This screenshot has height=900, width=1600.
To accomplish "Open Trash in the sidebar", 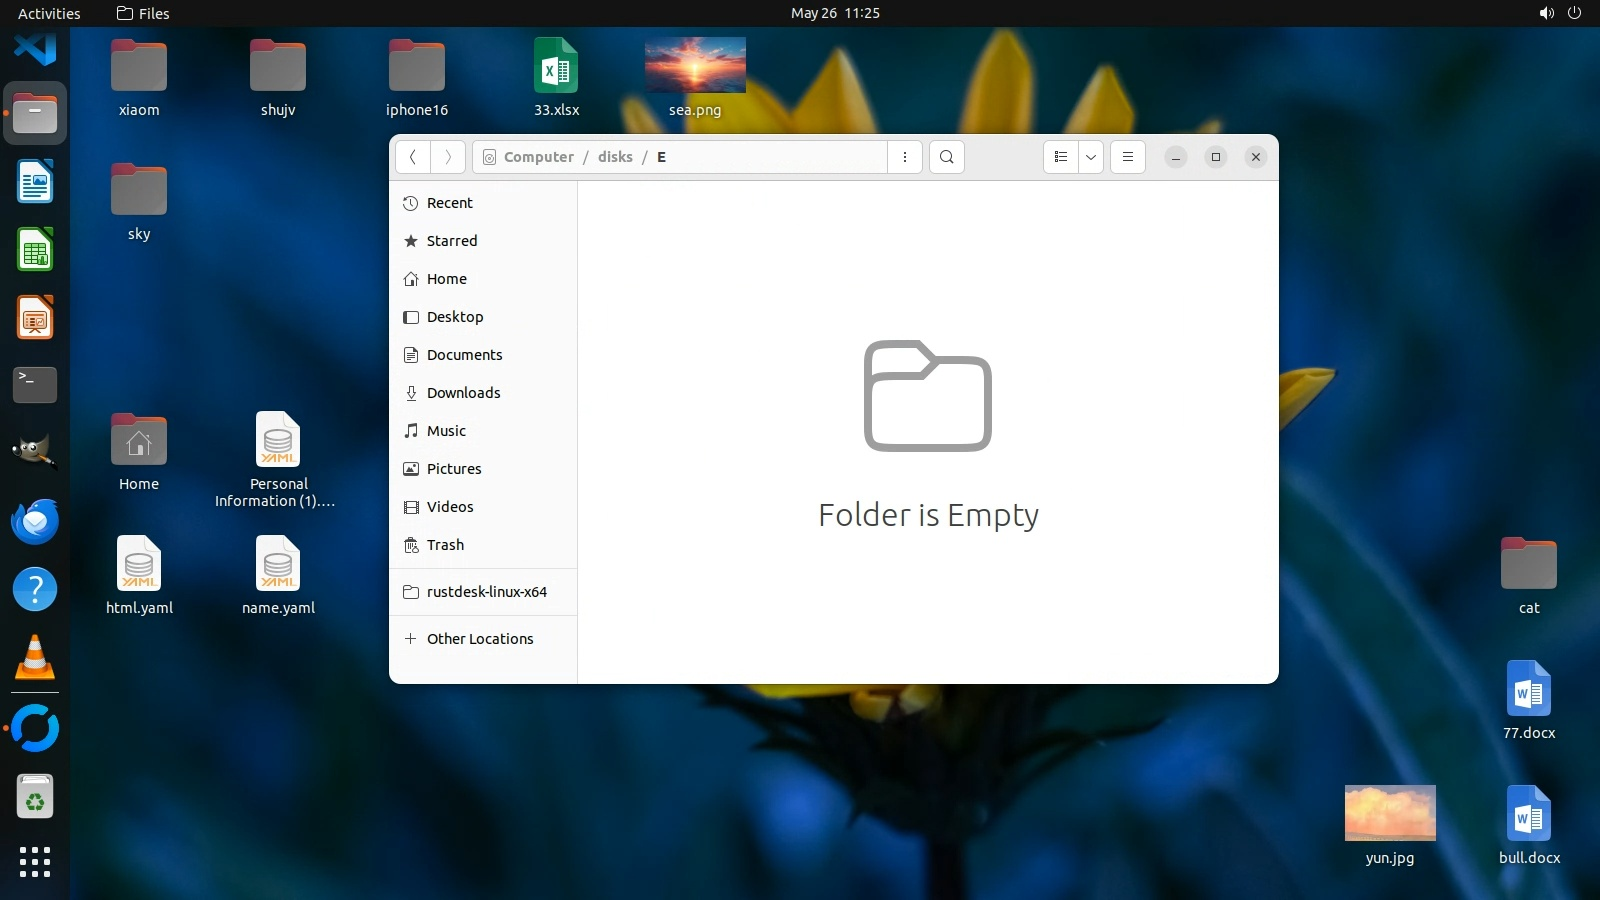I will pos(445,545).
